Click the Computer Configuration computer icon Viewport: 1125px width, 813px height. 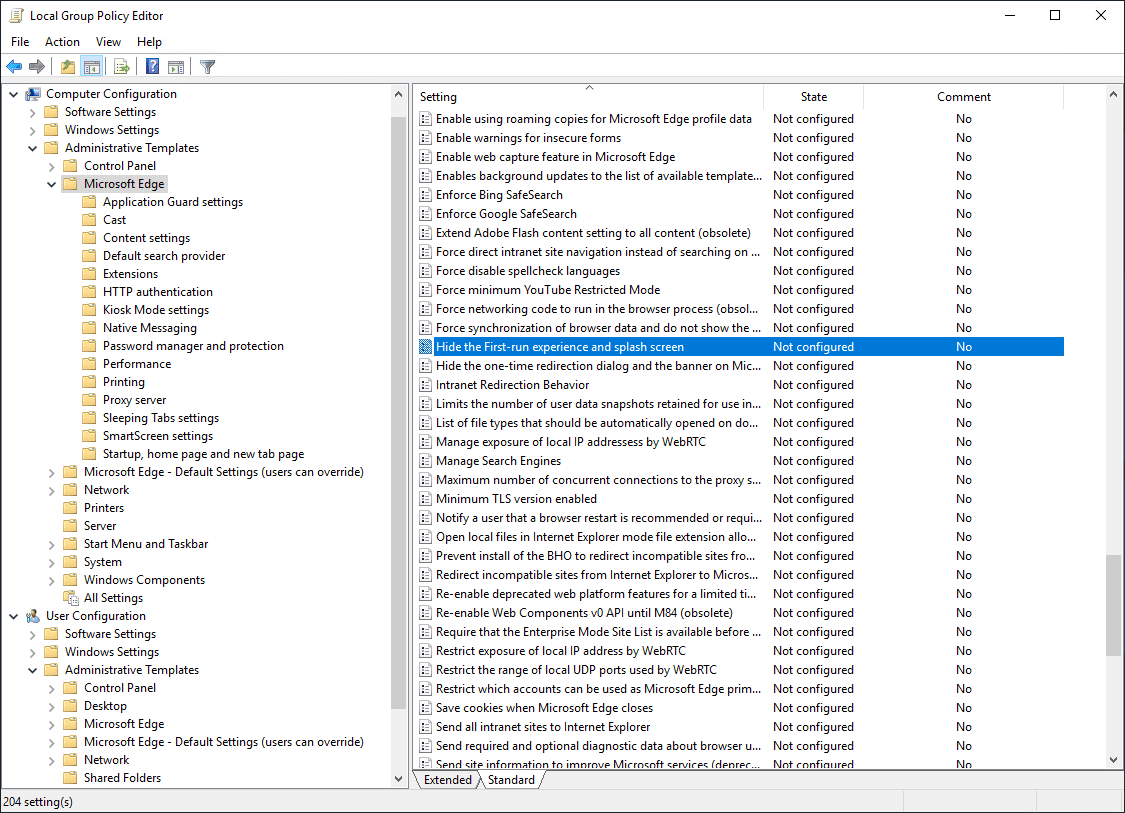[x=33, y=94]
